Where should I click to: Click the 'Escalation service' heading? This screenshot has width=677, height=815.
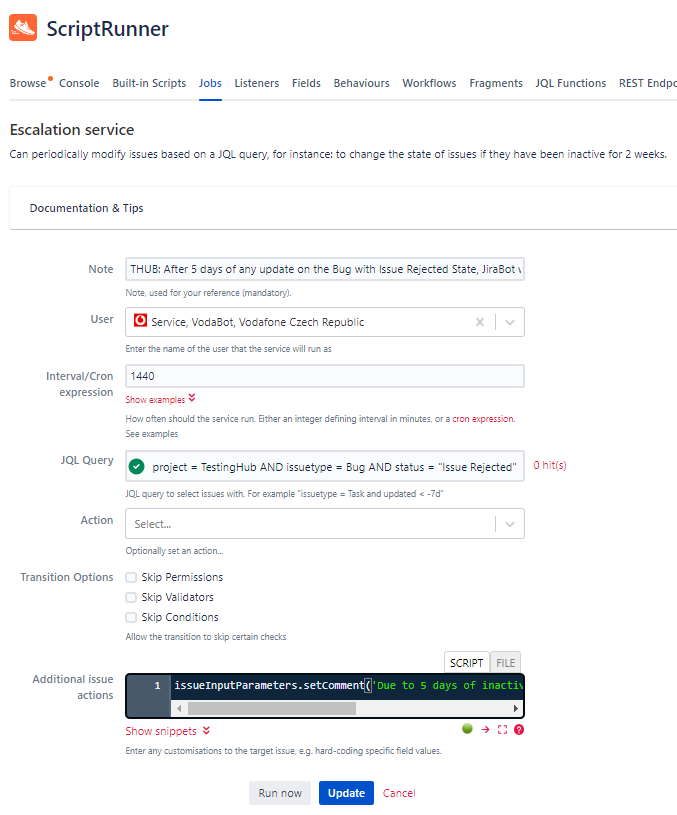72,129
